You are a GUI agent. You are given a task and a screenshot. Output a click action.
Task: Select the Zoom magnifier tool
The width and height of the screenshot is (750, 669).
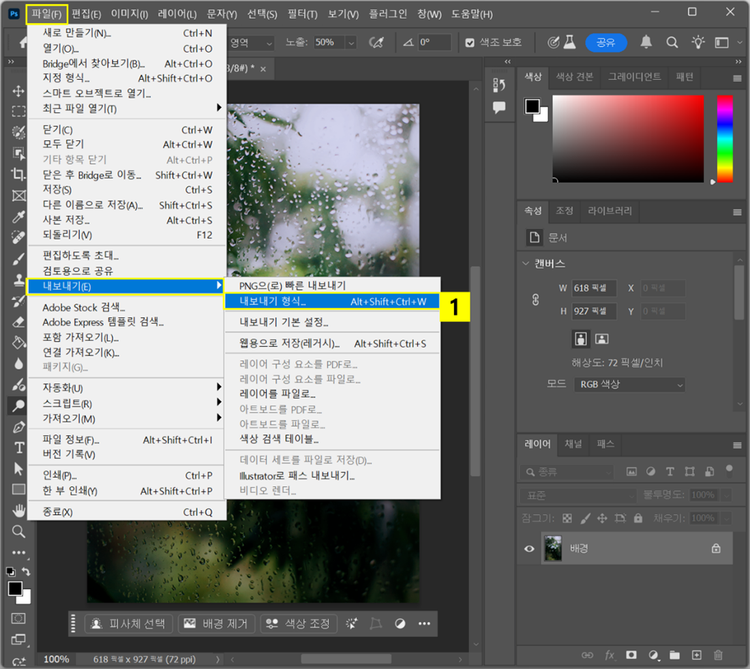point(18,531)
